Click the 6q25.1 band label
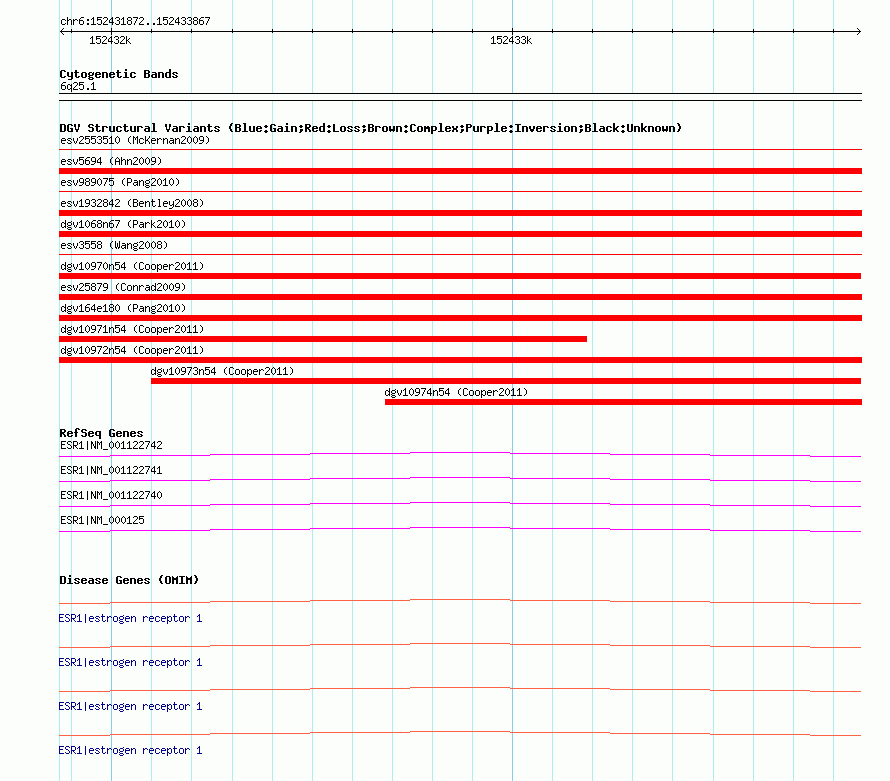This screenshot has width=890, height=781. click(x=78, y=86)
